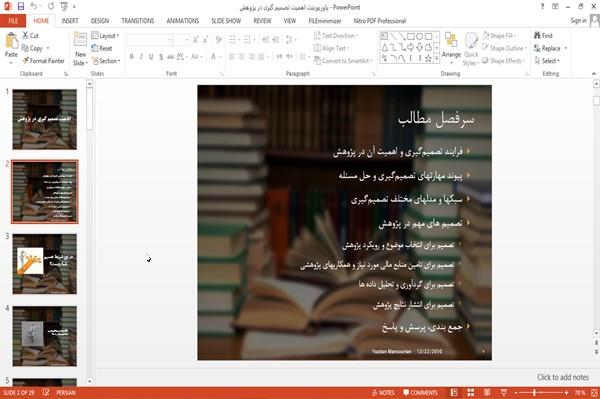Switch to the INSERT tab
The height and width of the screenshot is (399, 600).
(70, 21)
